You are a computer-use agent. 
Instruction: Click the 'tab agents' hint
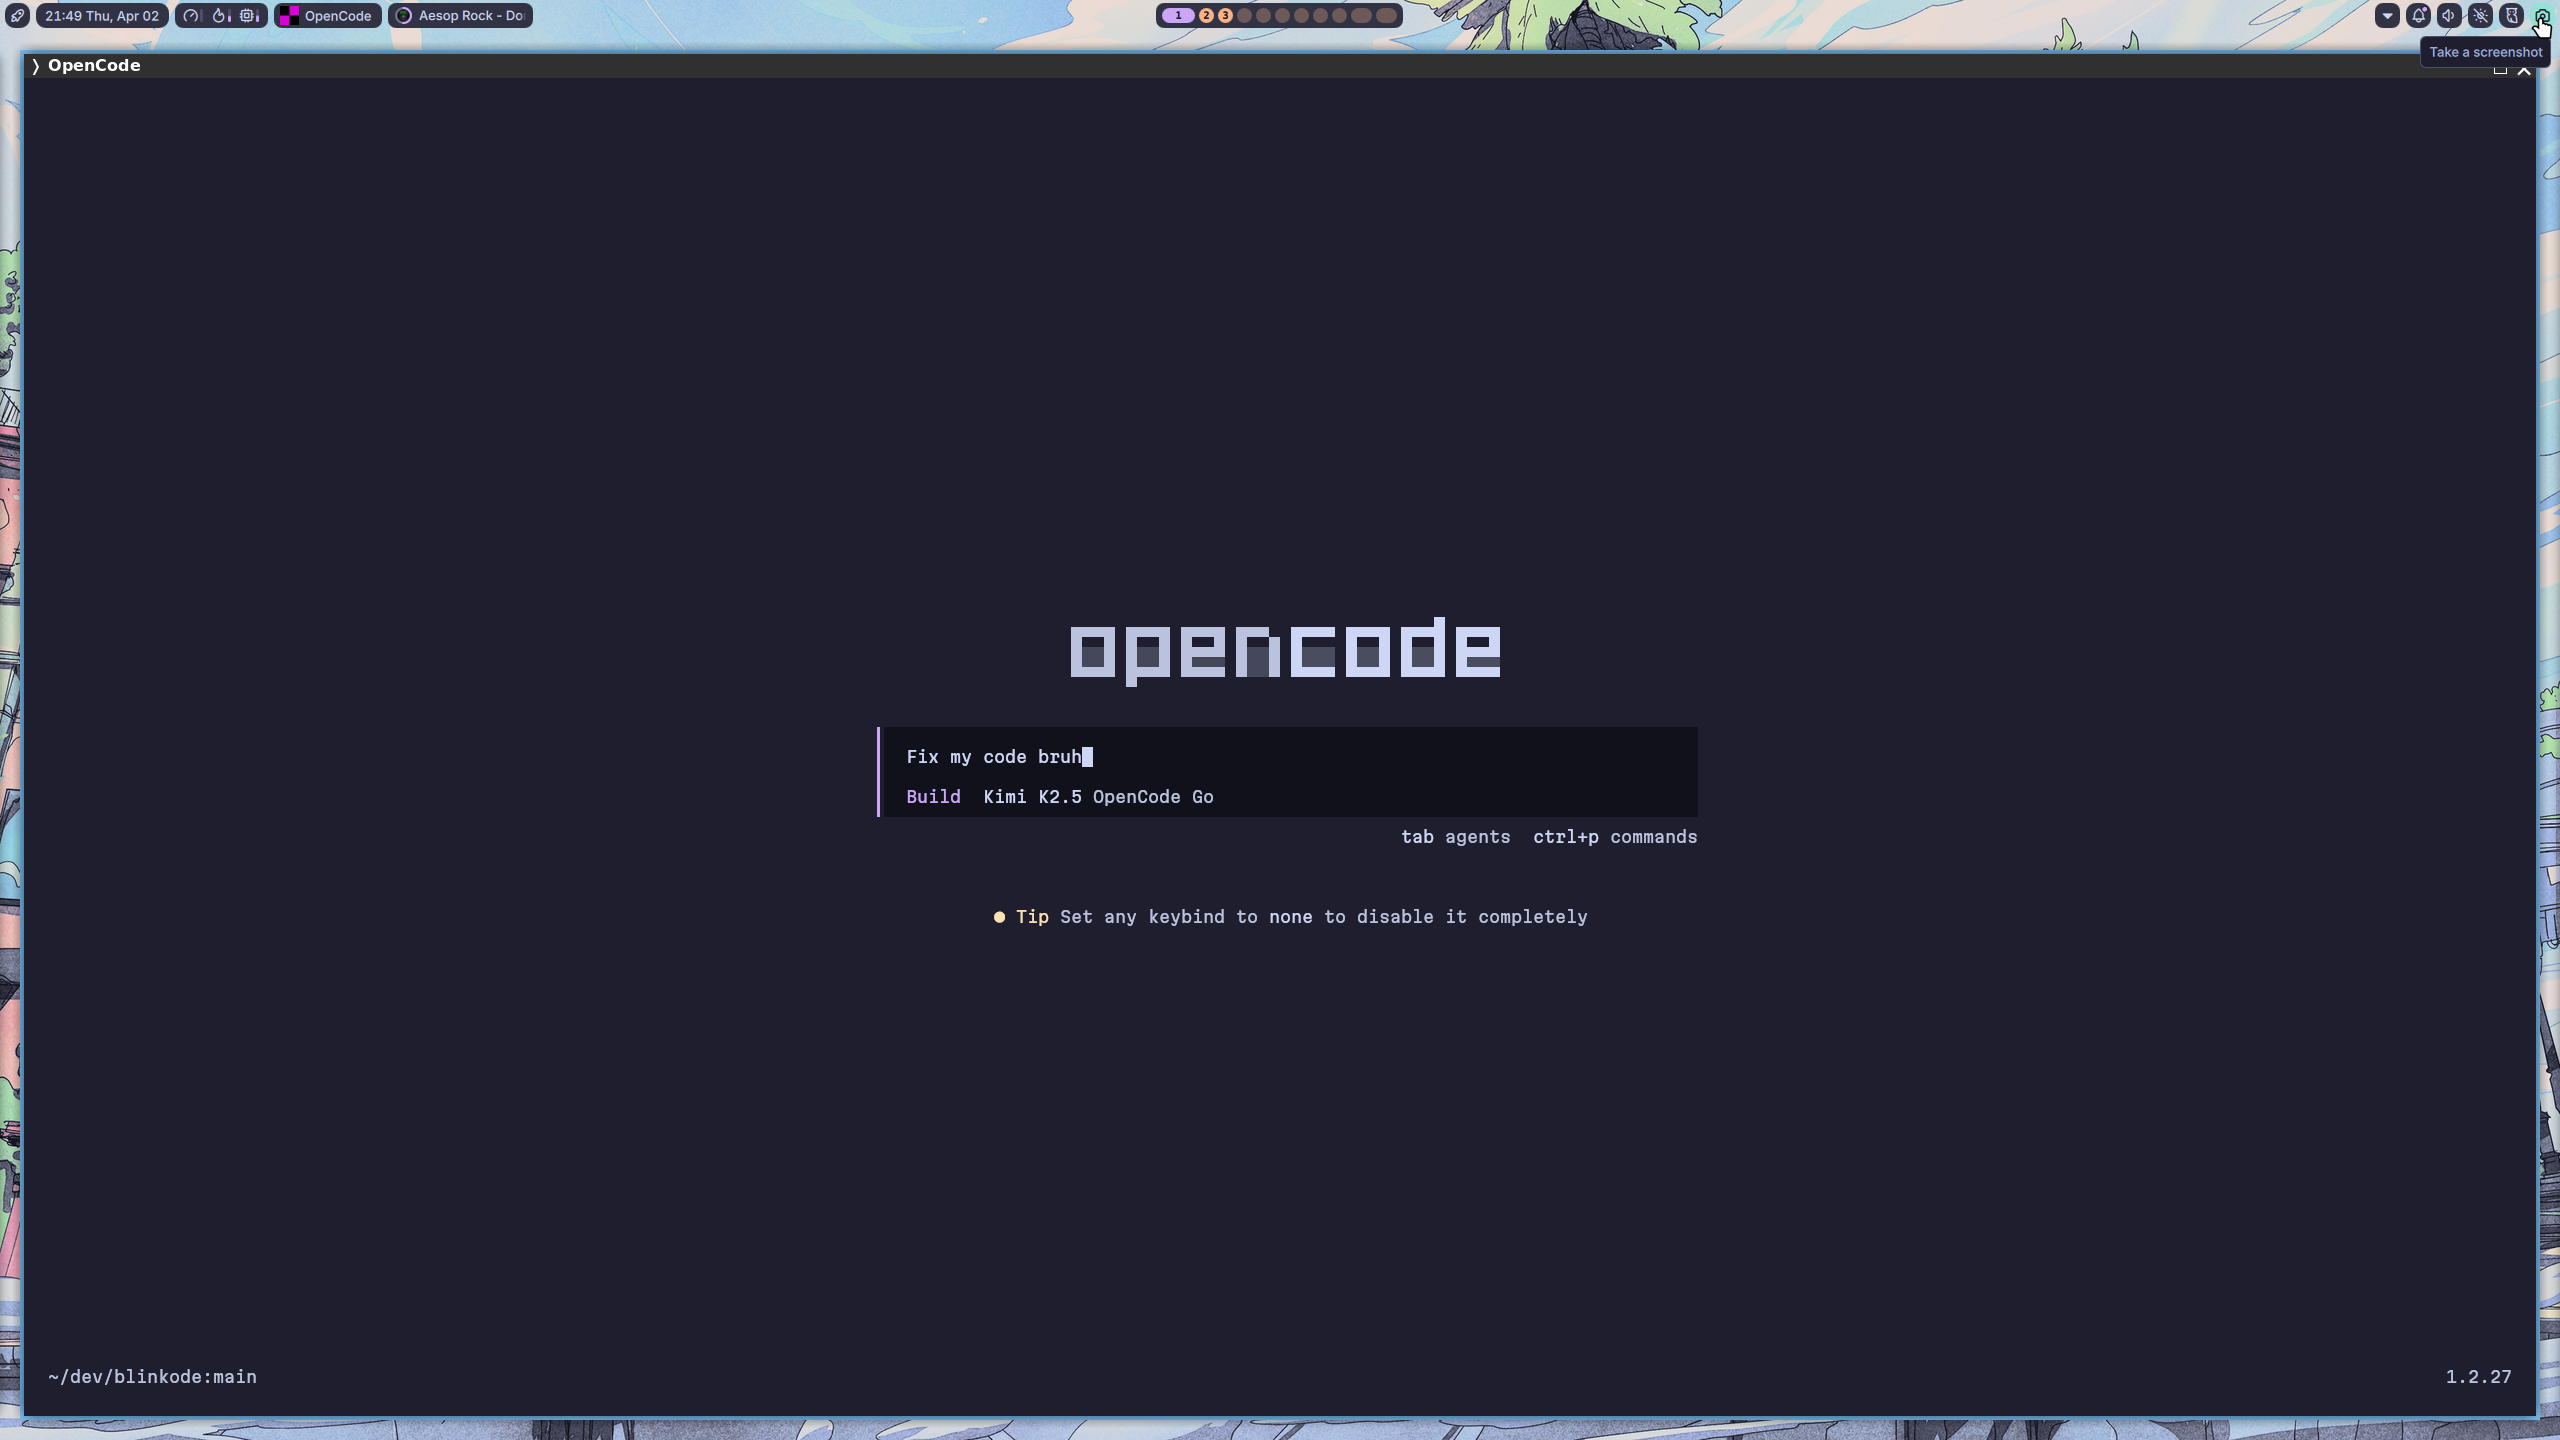pyautogui.click(x=1455, y=837)
